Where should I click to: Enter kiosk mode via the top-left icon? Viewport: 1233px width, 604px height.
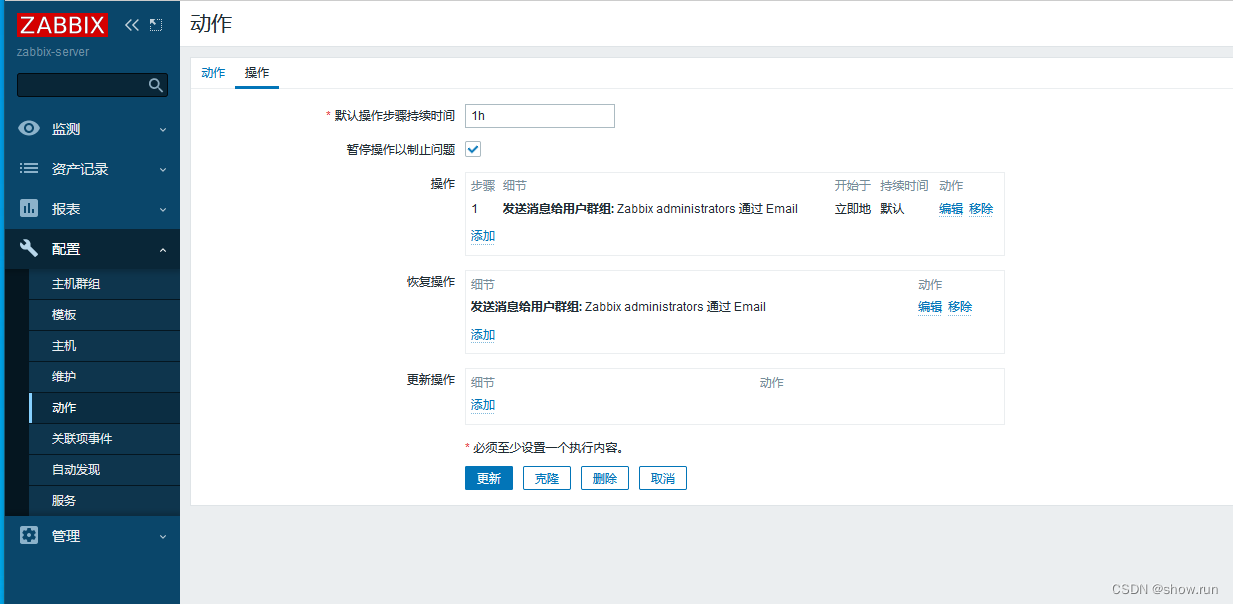tap(155, 24)
